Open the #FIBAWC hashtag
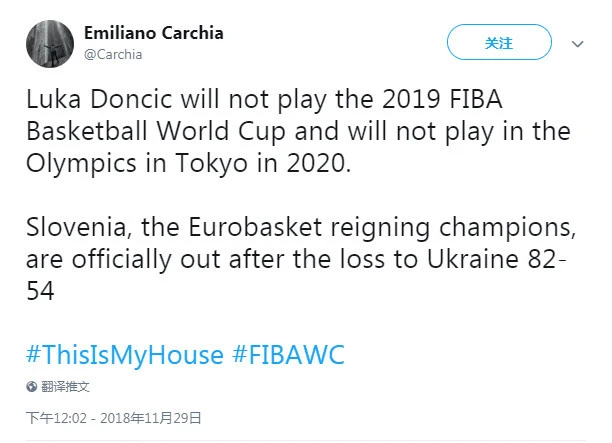The height and width of the screenshot is (443, 612). point(288,354)
